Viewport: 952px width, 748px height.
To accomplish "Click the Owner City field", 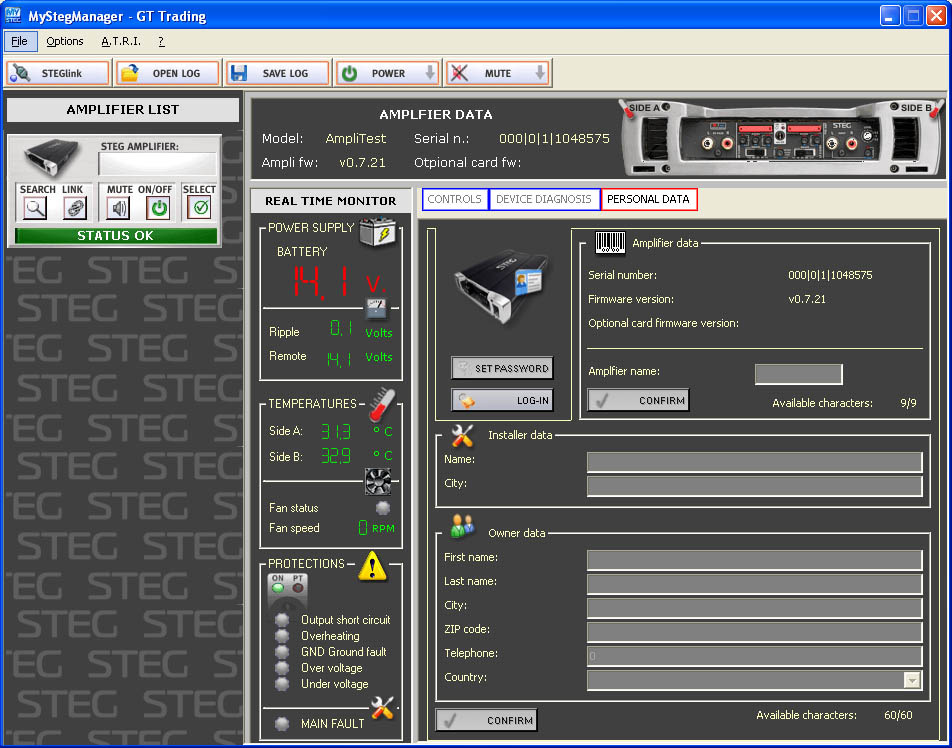I will pos(755,608).
